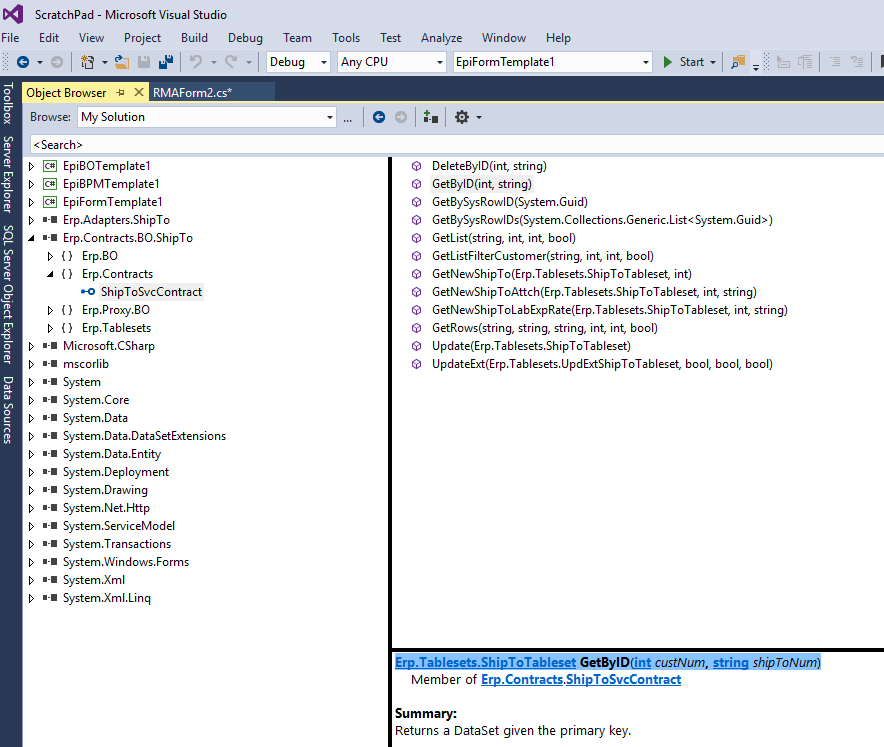Click the System.Xml assembly icon

pos(50,580)
